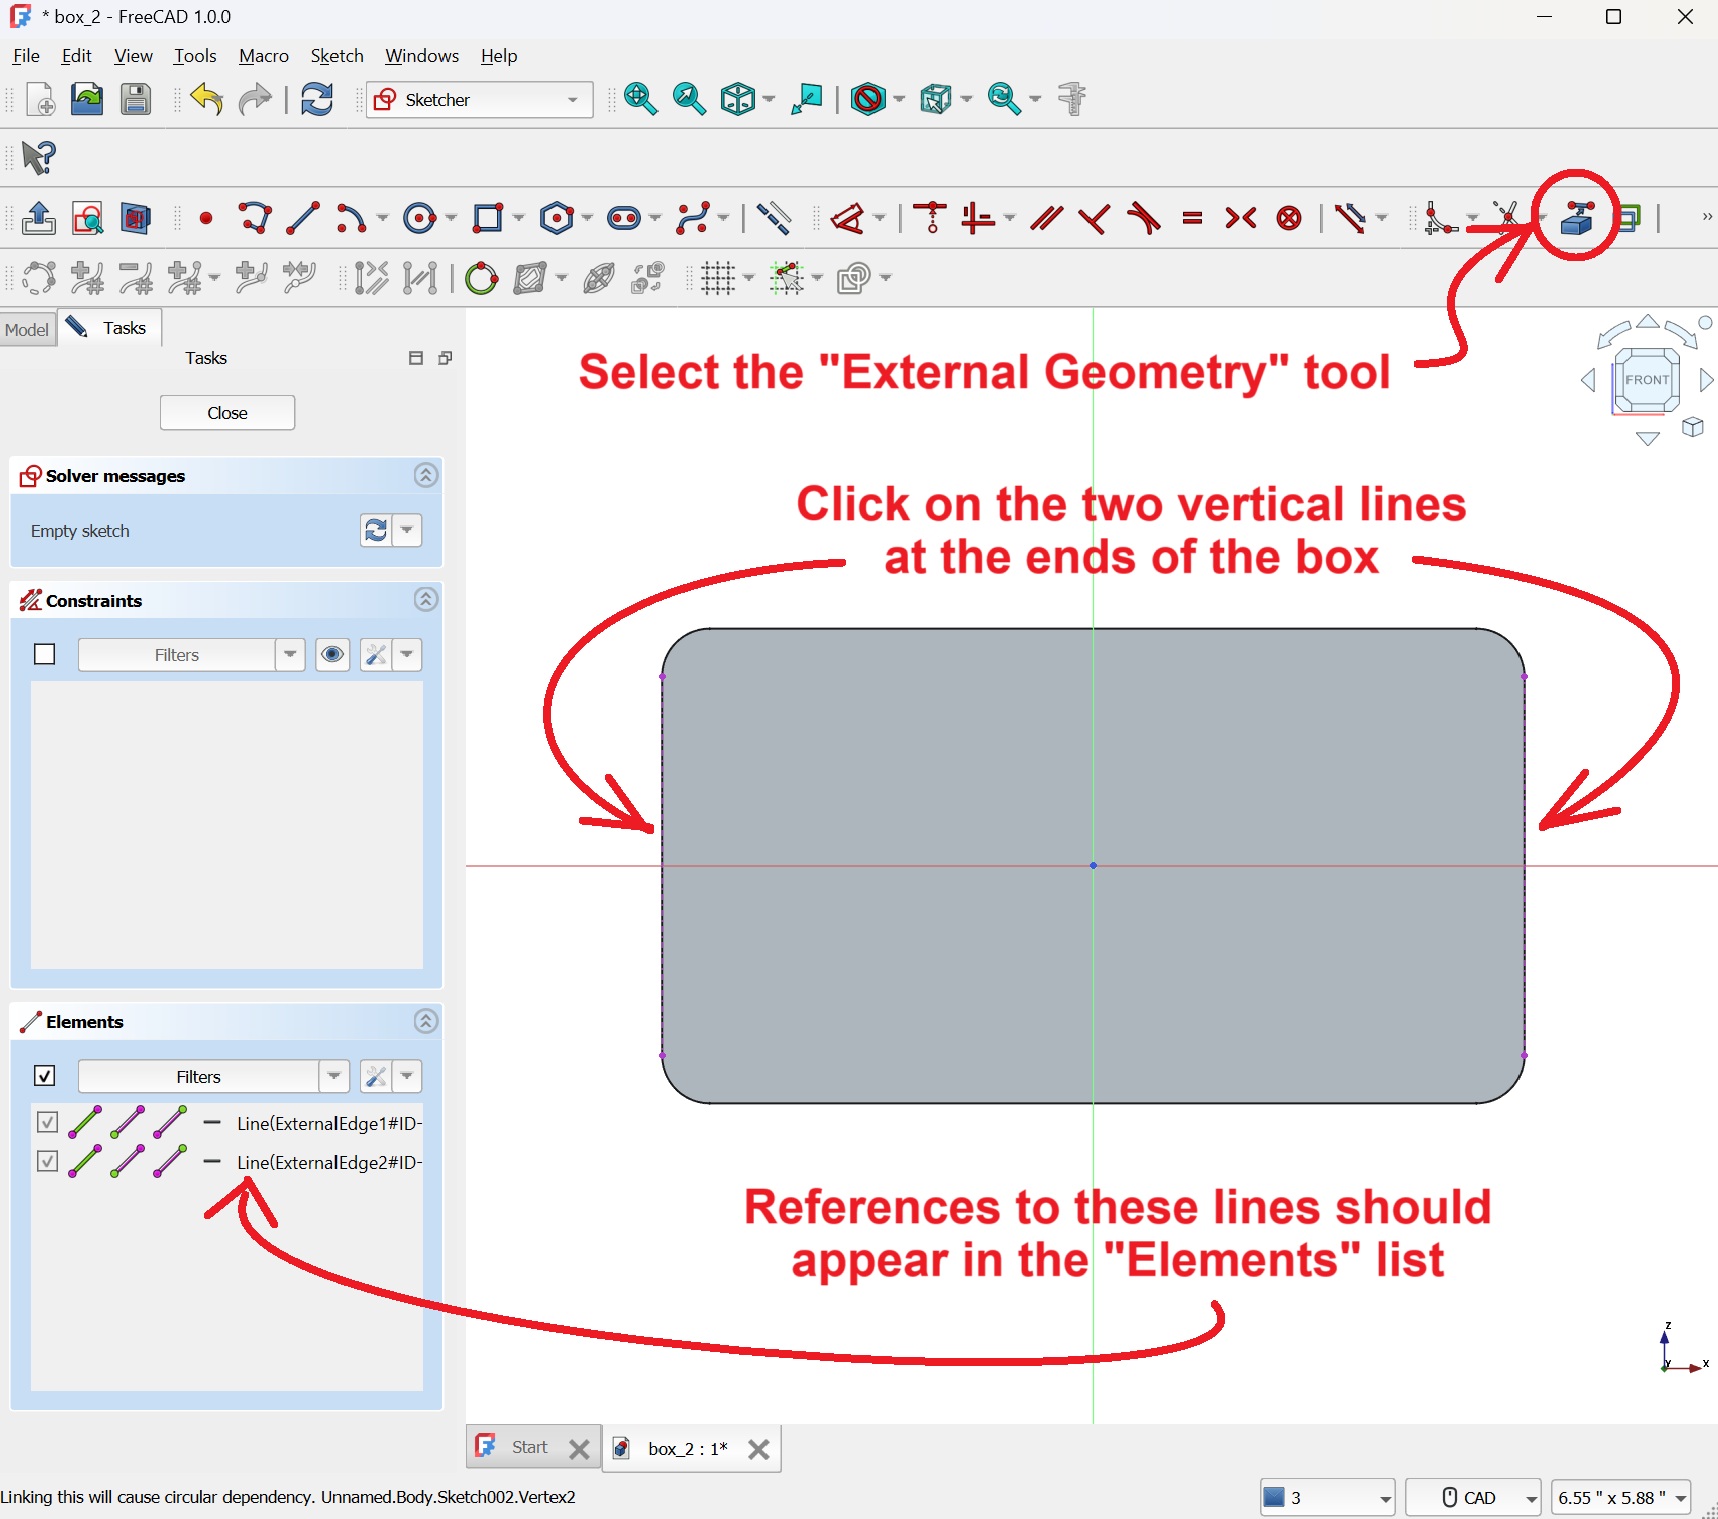Select Line ExternalEdge2 in Elements list
The width and height of the screenshot is (1718, 1519).
coord(328,1162)
